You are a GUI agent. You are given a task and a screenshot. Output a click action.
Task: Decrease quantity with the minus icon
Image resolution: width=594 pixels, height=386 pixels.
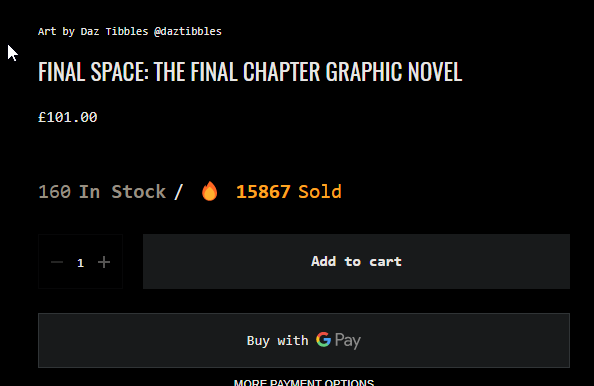57,262
